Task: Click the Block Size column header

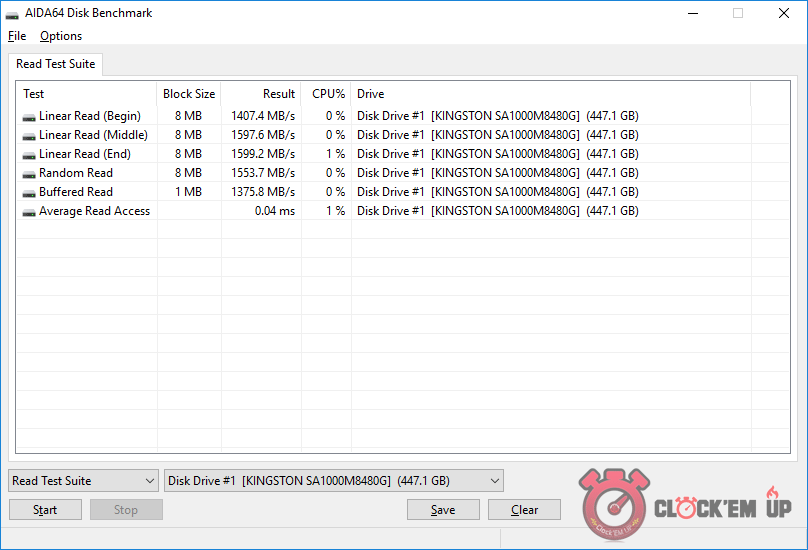Action: click(x=189, y=94)
